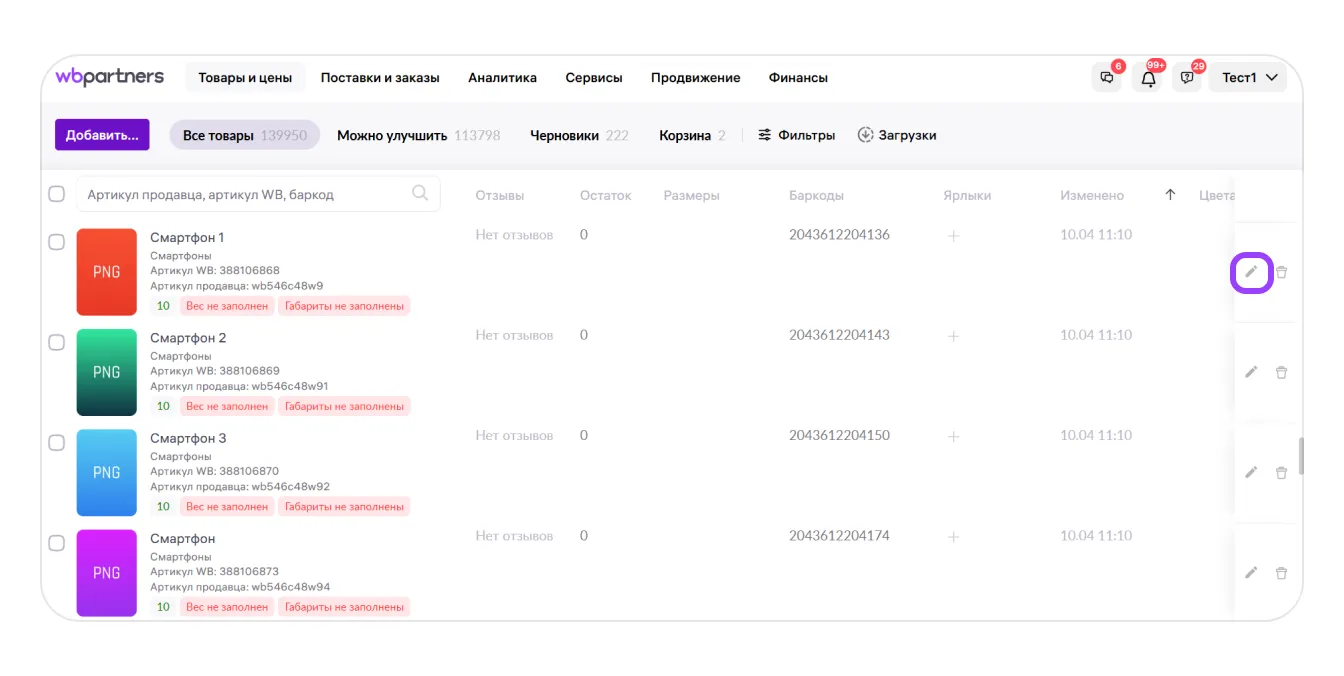The image size is (1344, 676).
Task: Open the Добавить... dropdown button
Action: click(102, 135)
